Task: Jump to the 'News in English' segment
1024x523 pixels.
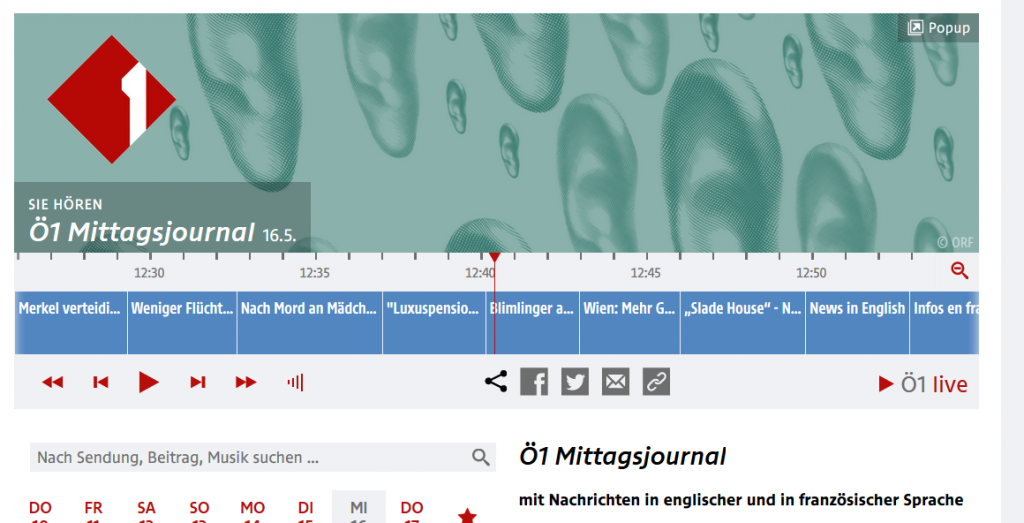Action: click(x=857, y=323)
